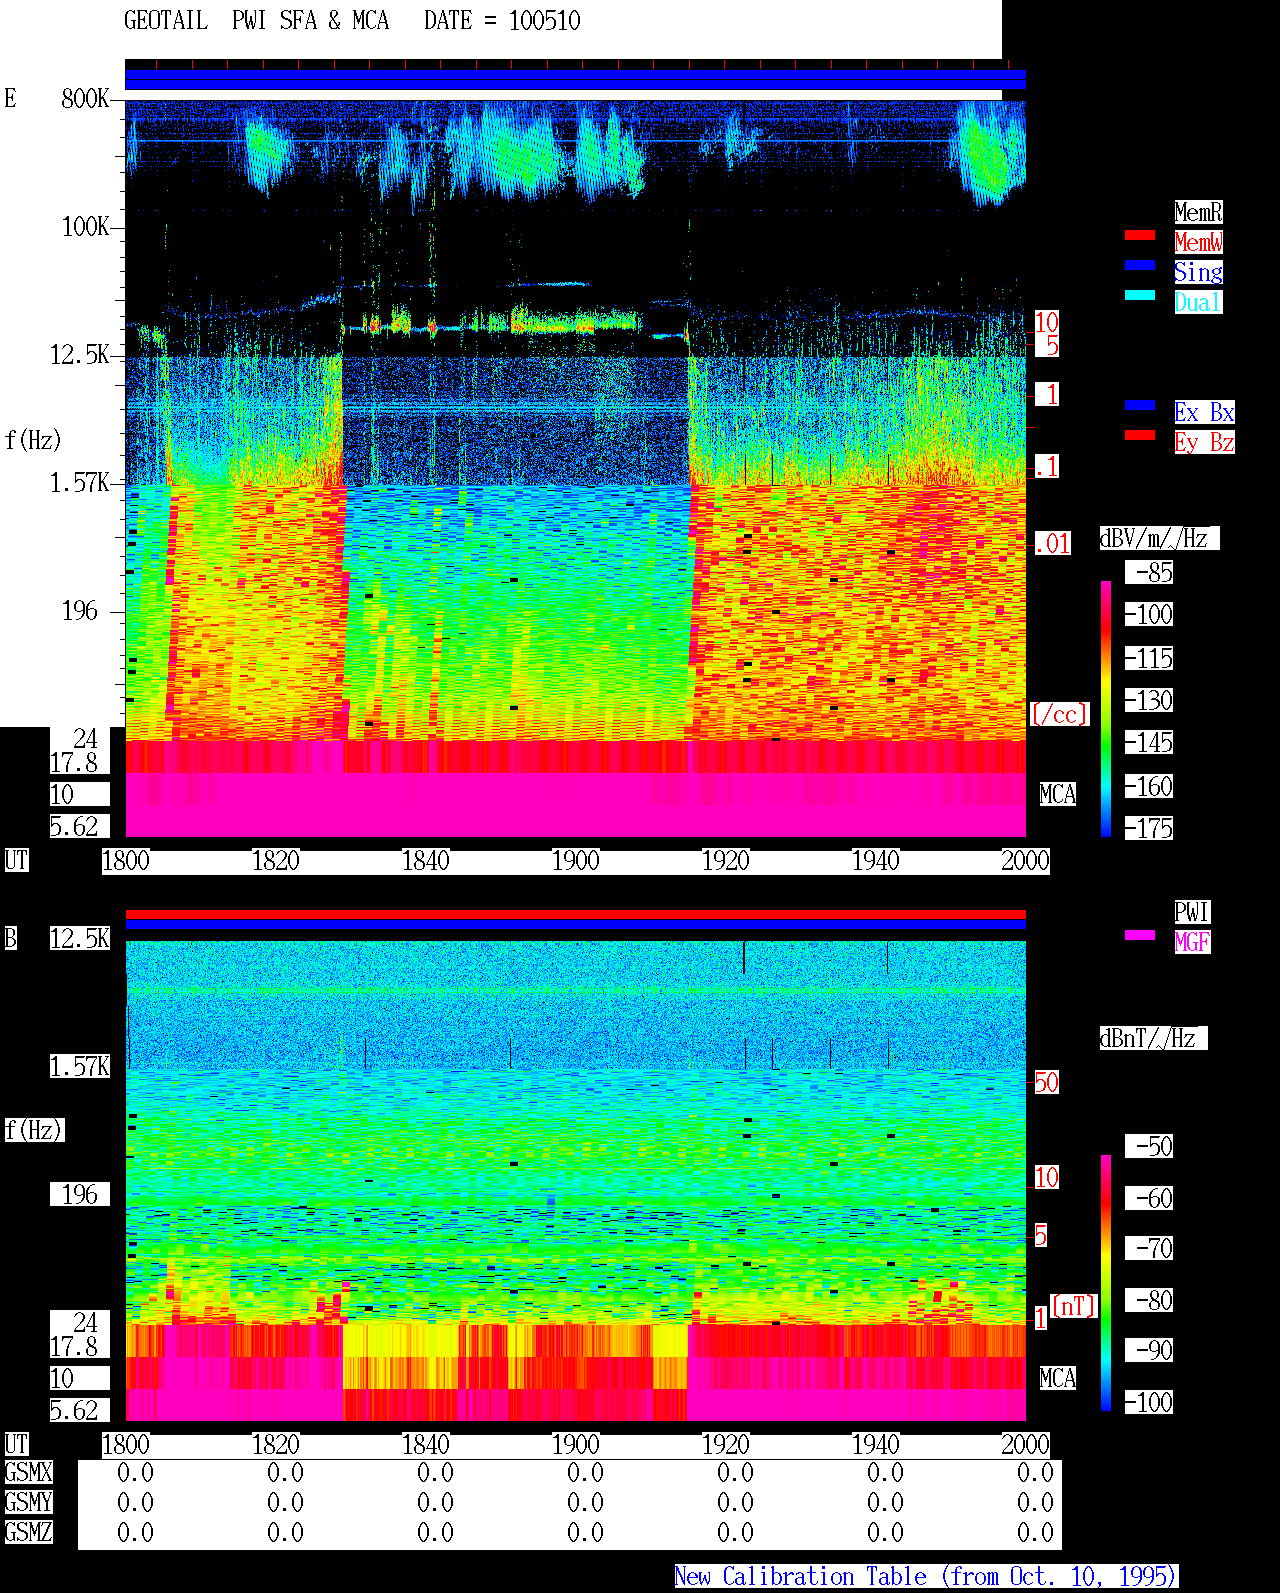Click the MemR legend label
This screenshot has height=1593, width=1280.
(x=1198, y=212)
